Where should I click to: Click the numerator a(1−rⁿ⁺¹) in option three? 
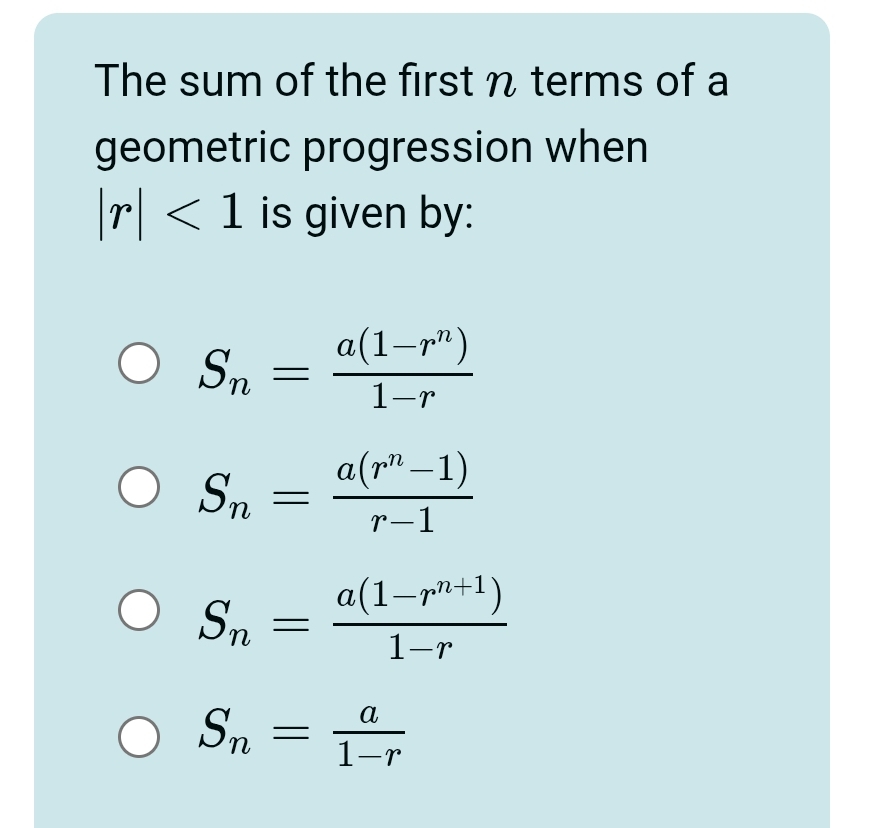(x=419, y=596)
